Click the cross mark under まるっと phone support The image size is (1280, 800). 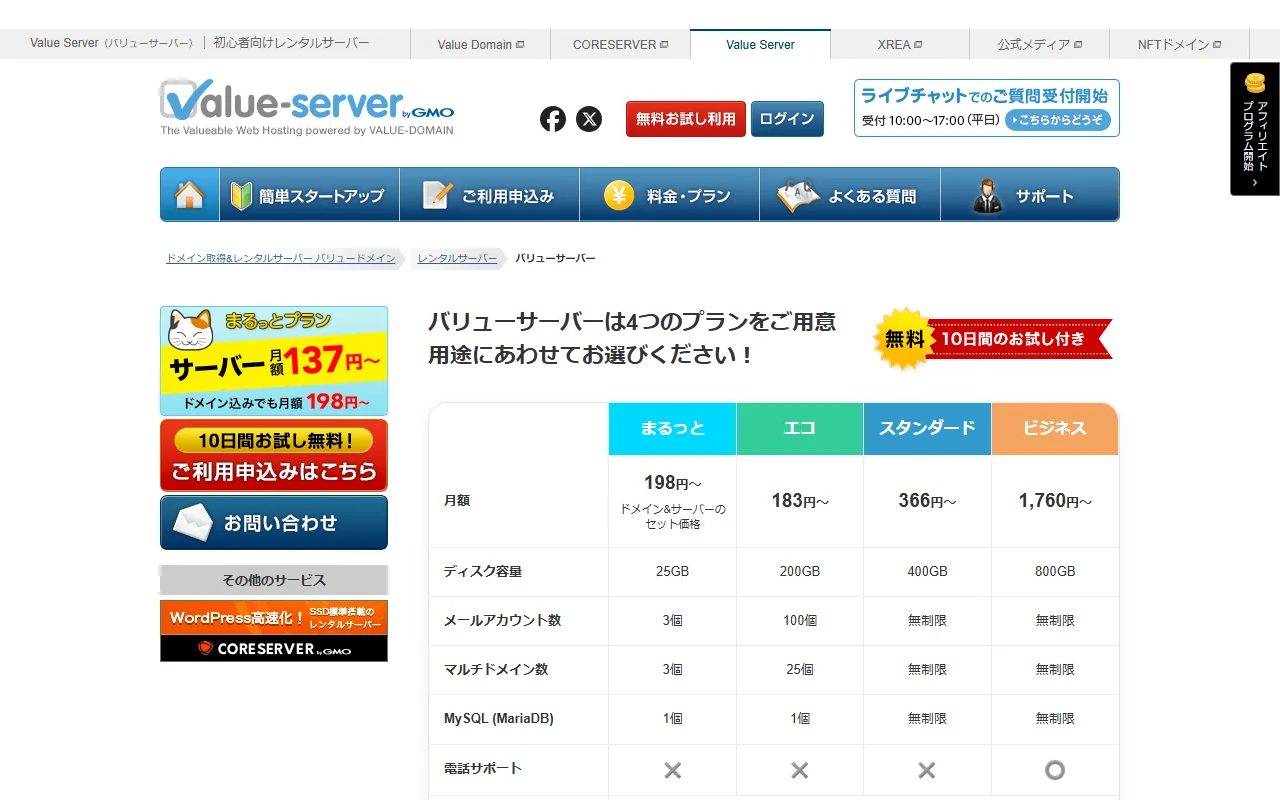[673, 770]
